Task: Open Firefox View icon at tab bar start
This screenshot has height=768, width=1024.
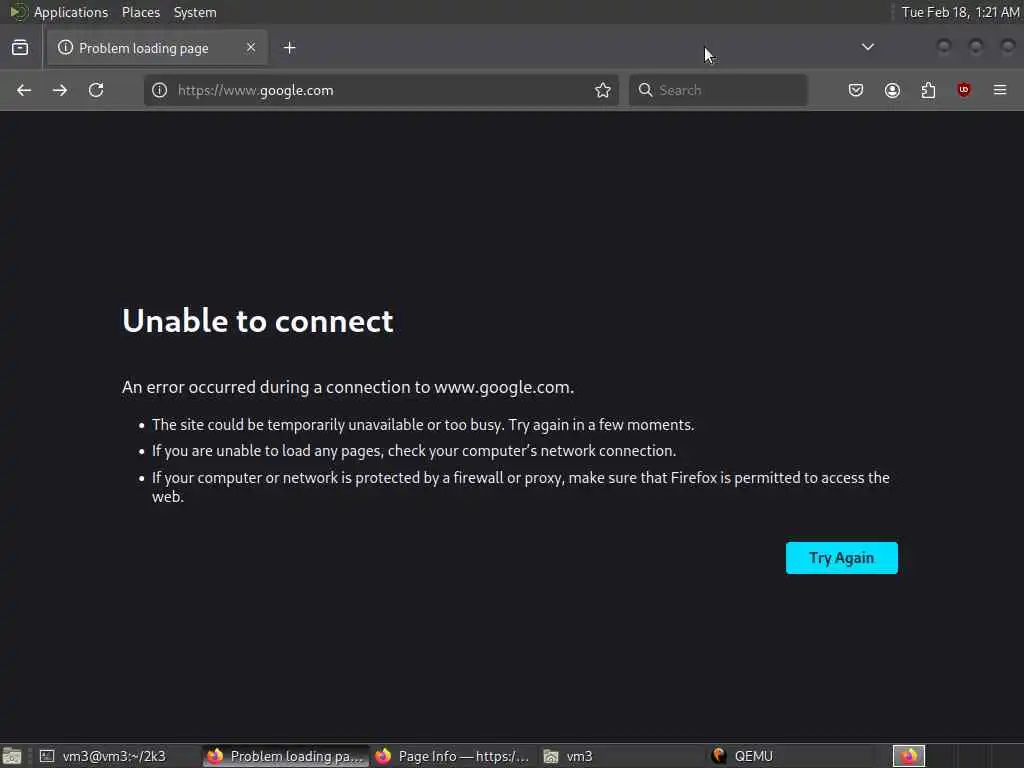Action: click(x=20, y=48)
